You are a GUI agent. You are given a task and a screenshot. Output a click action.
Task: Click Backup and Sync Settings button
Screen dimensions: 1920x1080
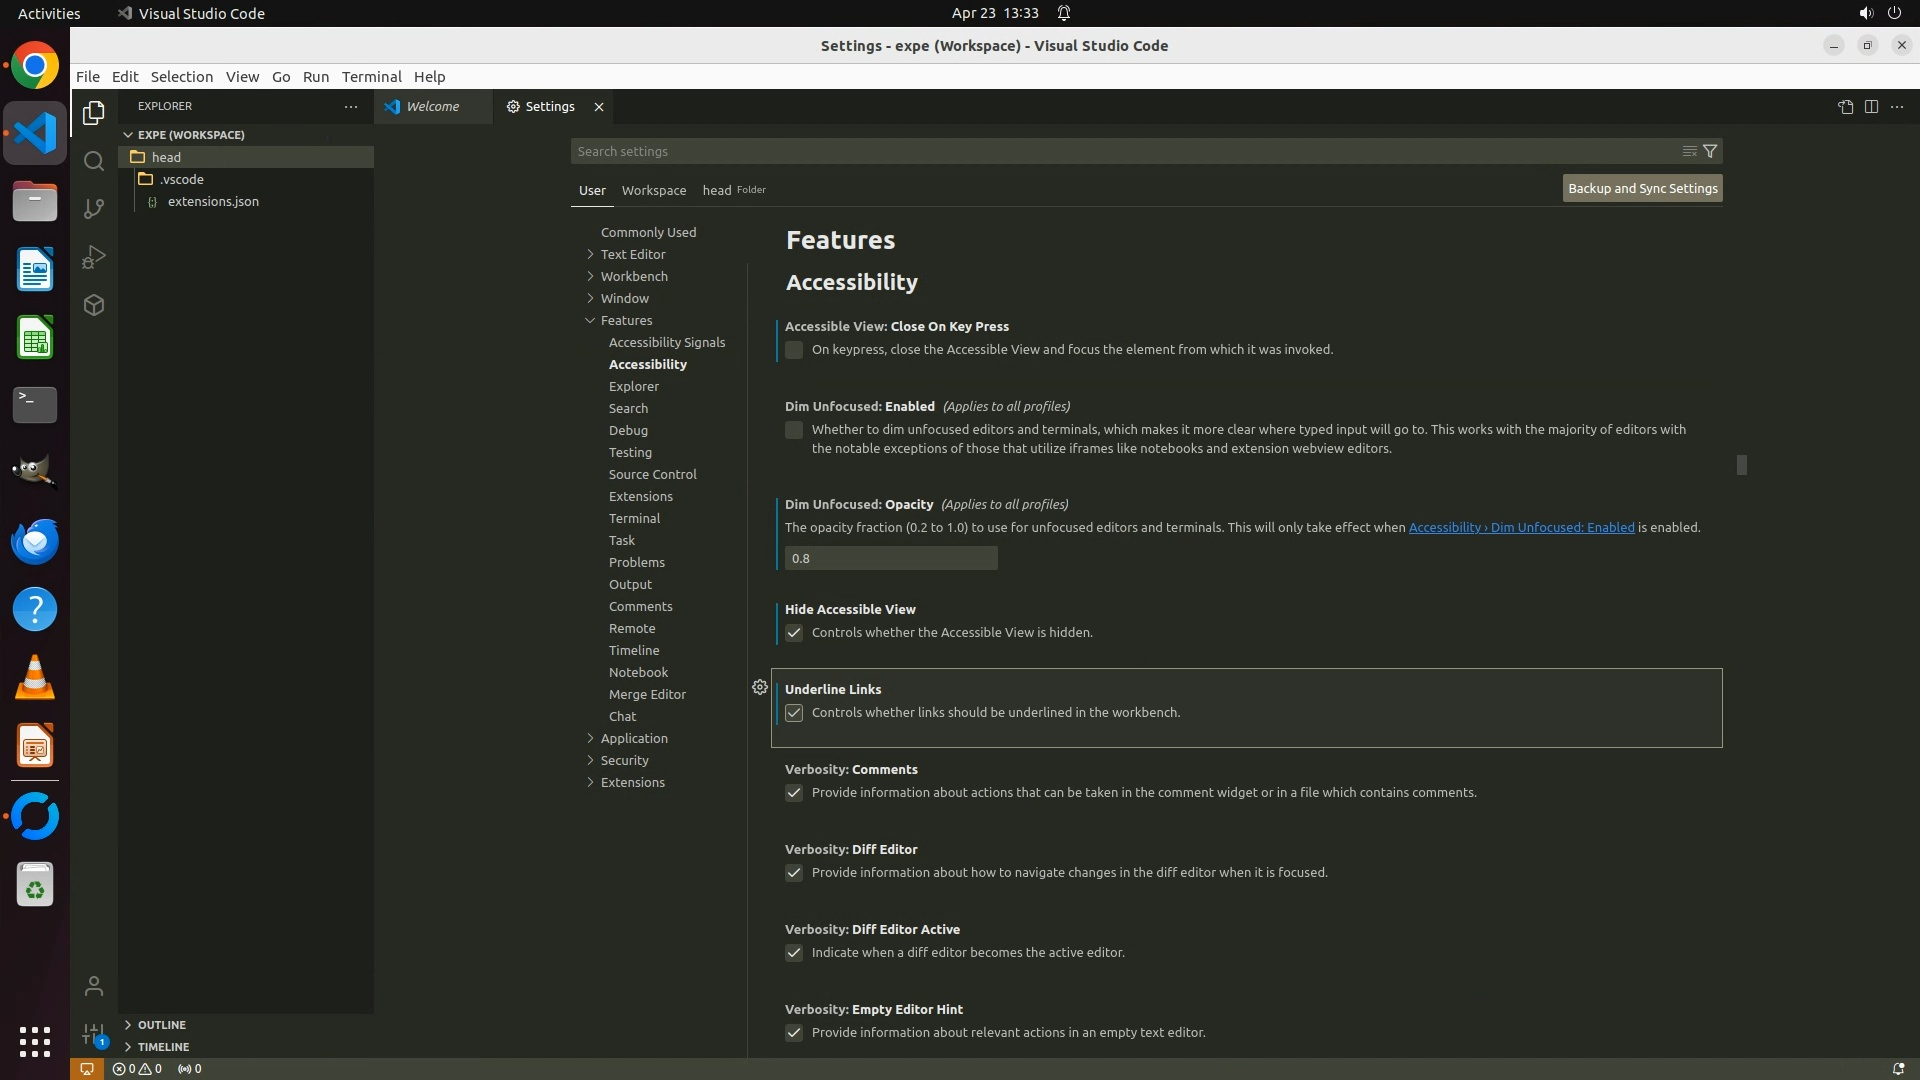click(x=1642, y=188)
